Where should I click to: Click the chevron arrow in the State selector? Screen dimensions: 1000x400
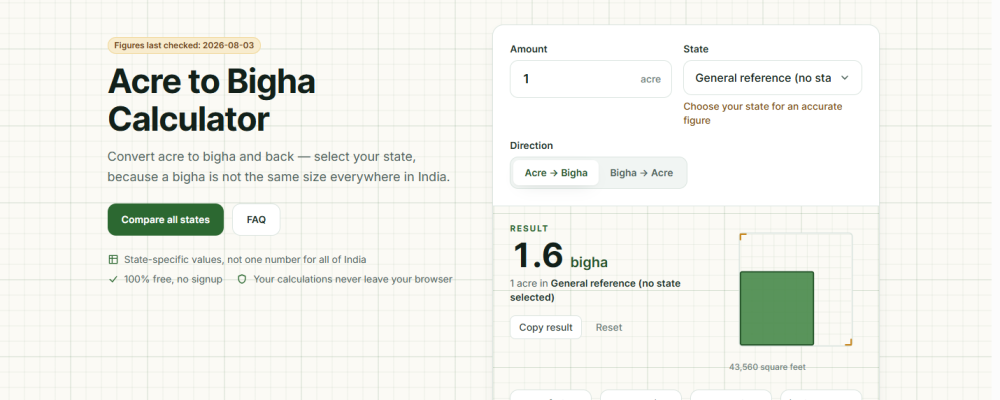845,78
